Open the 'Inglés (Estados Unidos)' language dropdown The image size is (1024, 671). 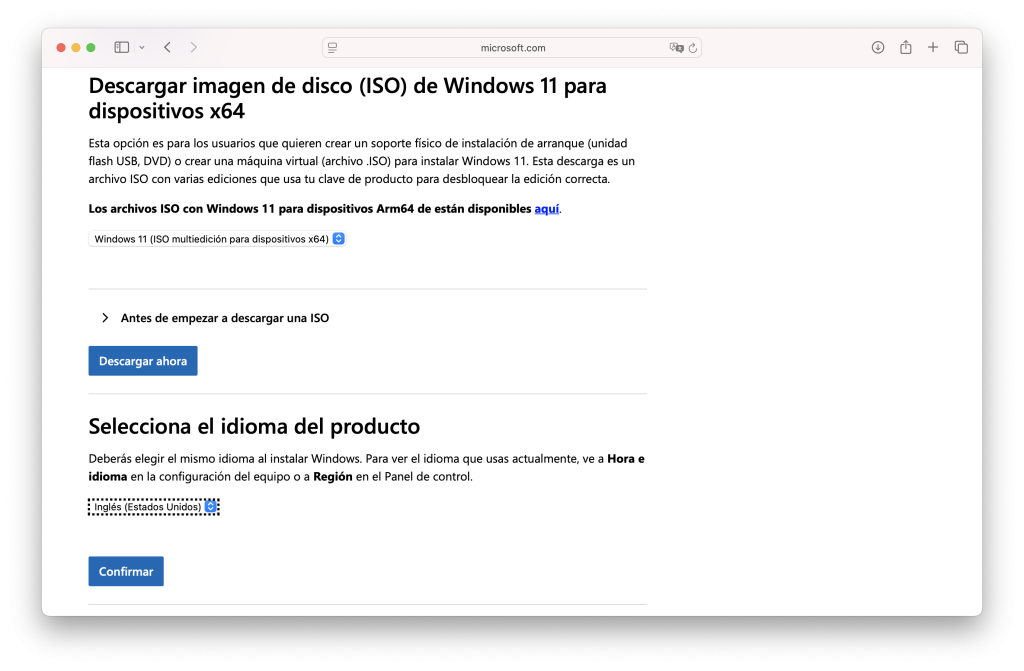(x=153, y=507)
